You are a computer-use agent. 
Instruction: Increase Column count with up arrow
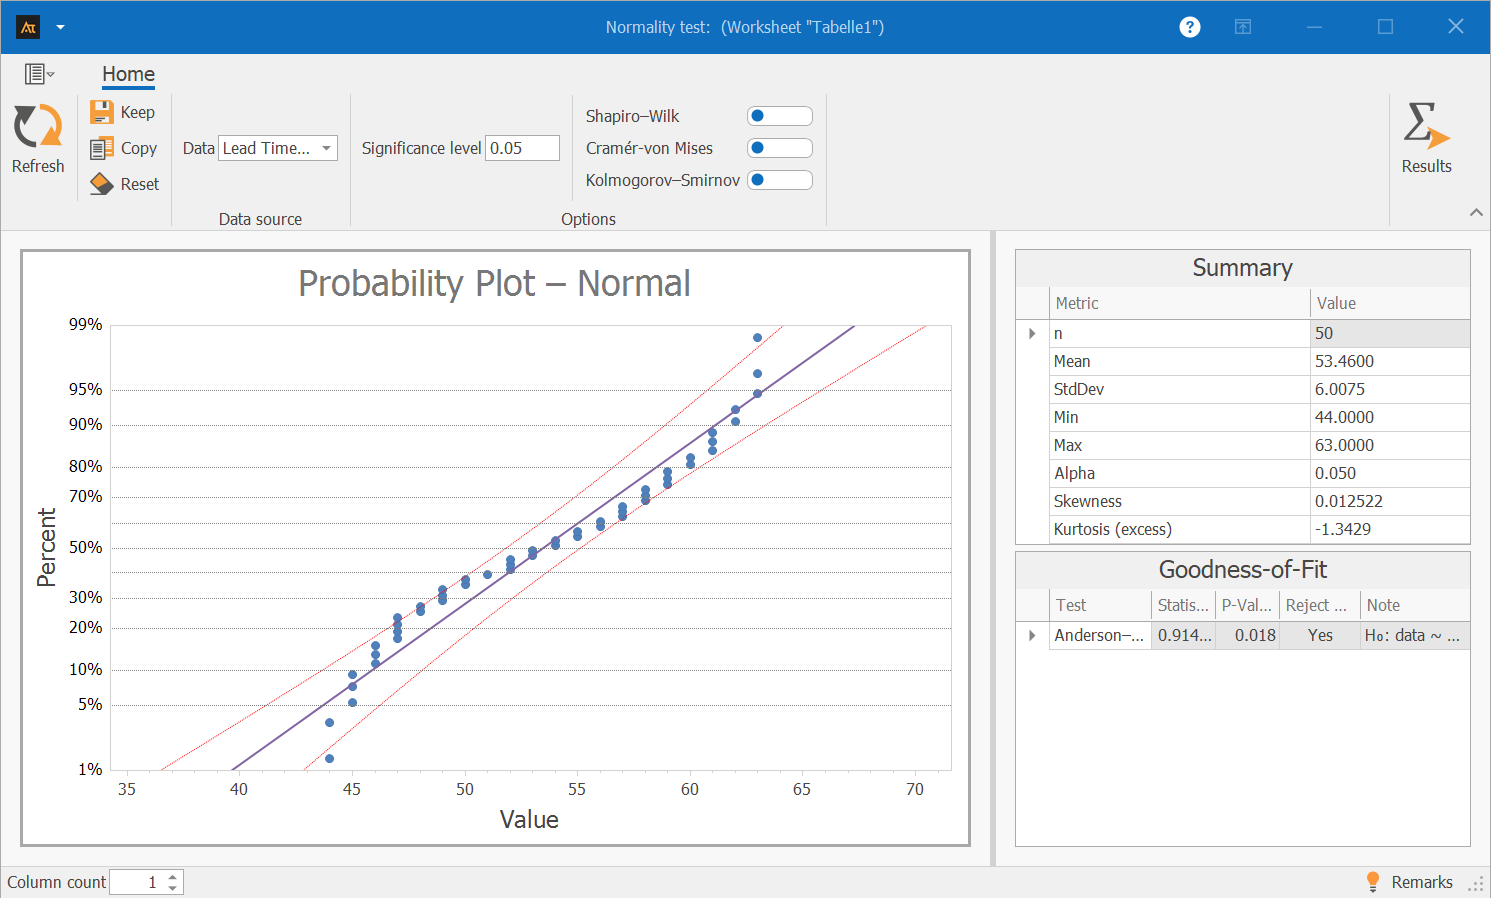tap(173, 876)
